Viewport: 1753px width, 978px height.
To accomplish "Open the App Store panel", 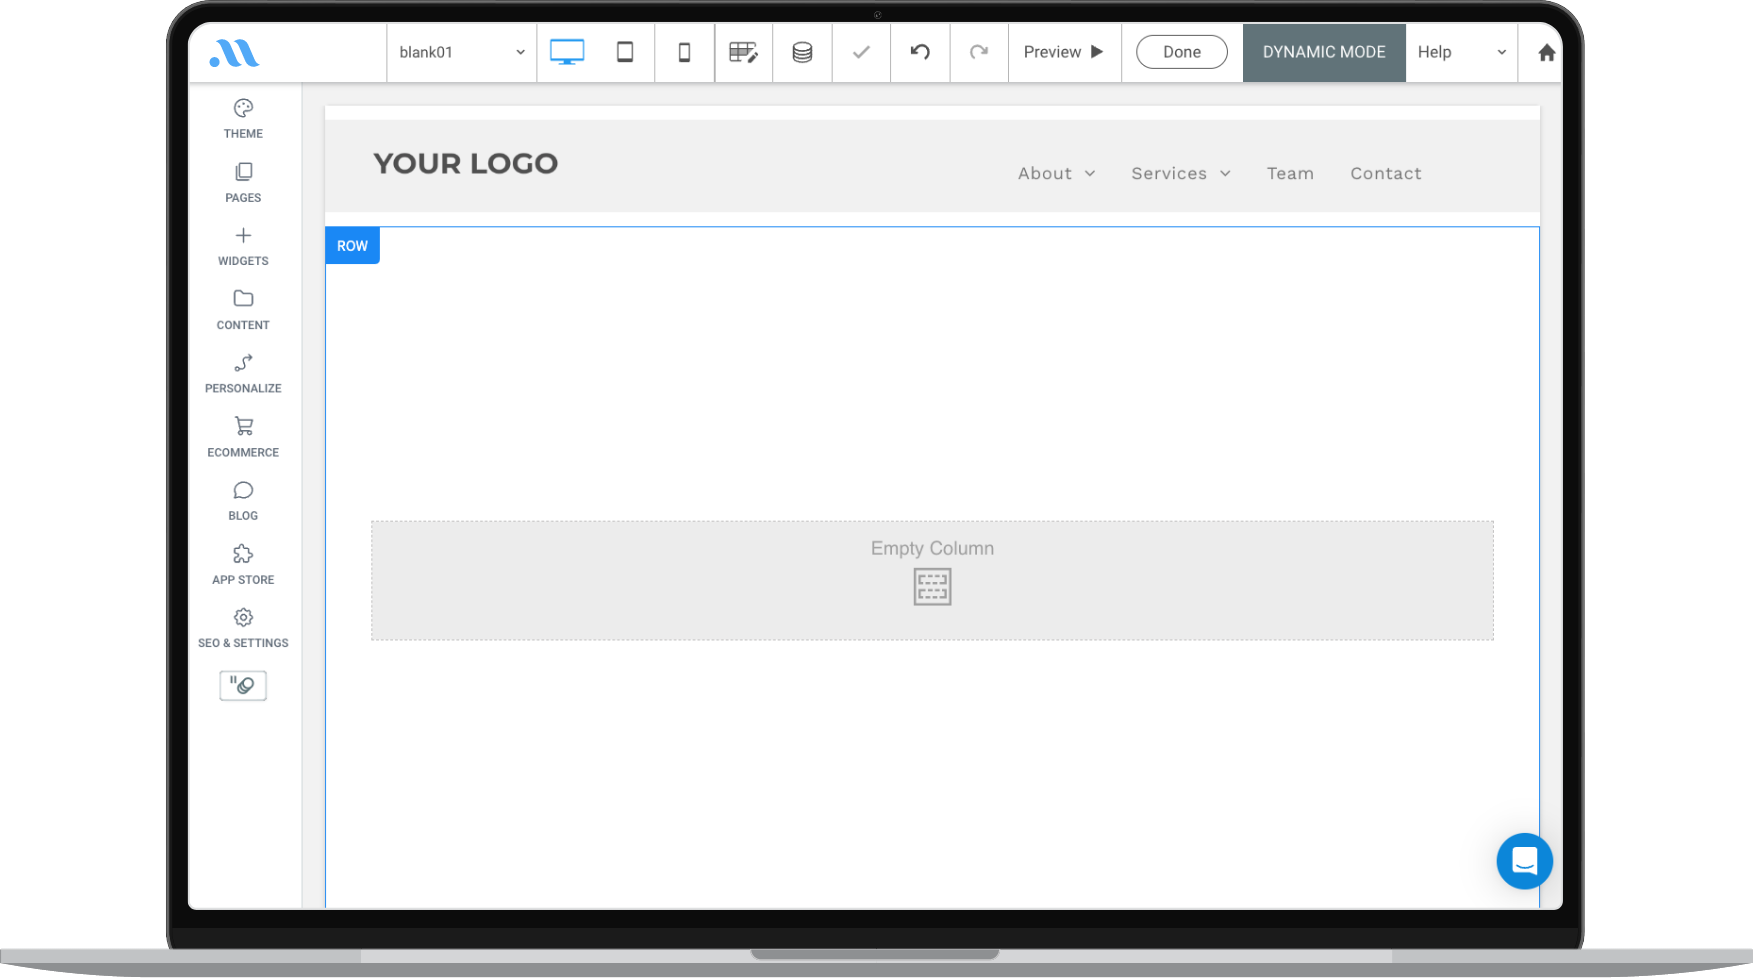I will click(243, 565).
